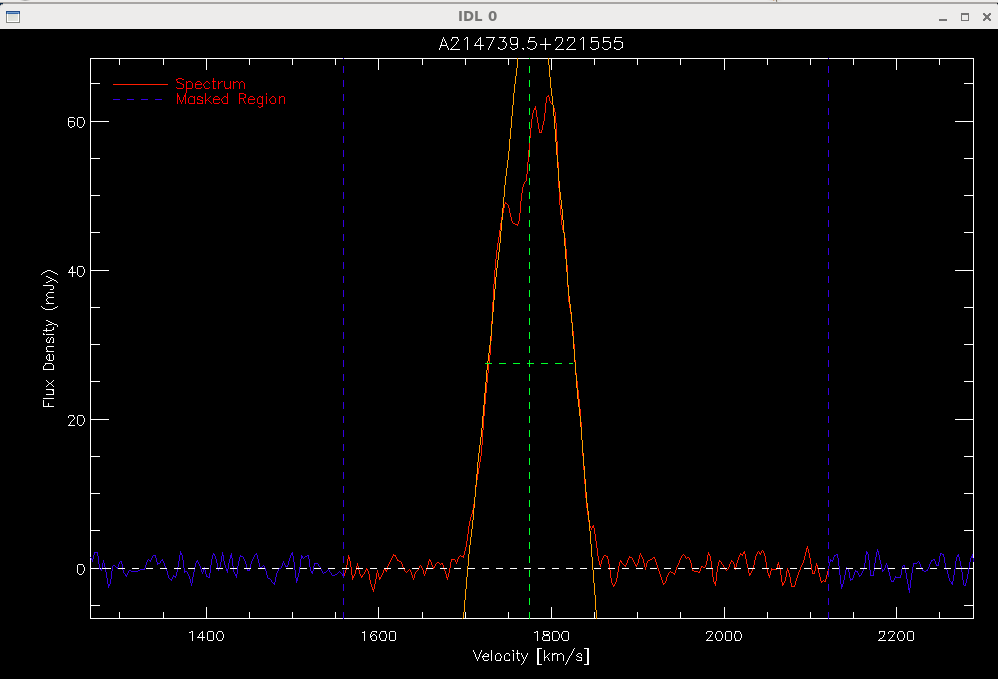Click the green cross at the half-maximum center
The height and width of the screenshot is (679, 998).
pyautogui.click(x=530, y=363)
